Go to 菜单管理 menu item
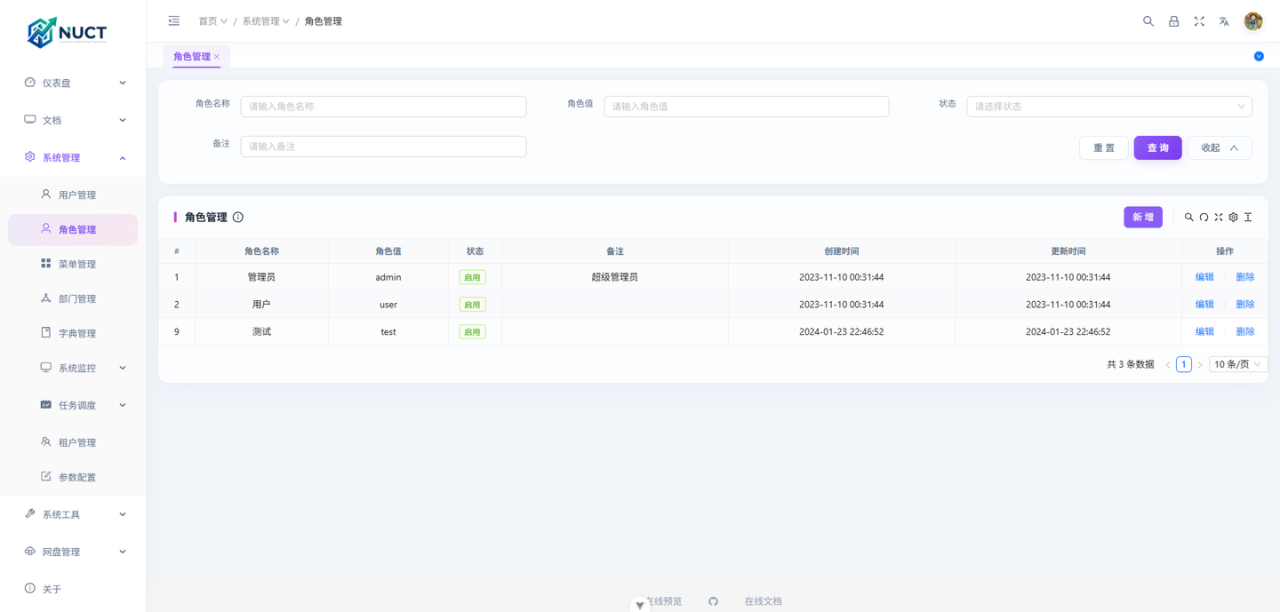Image resolution: width=1280 pixels, height=612 pixels. pos(77,264)
